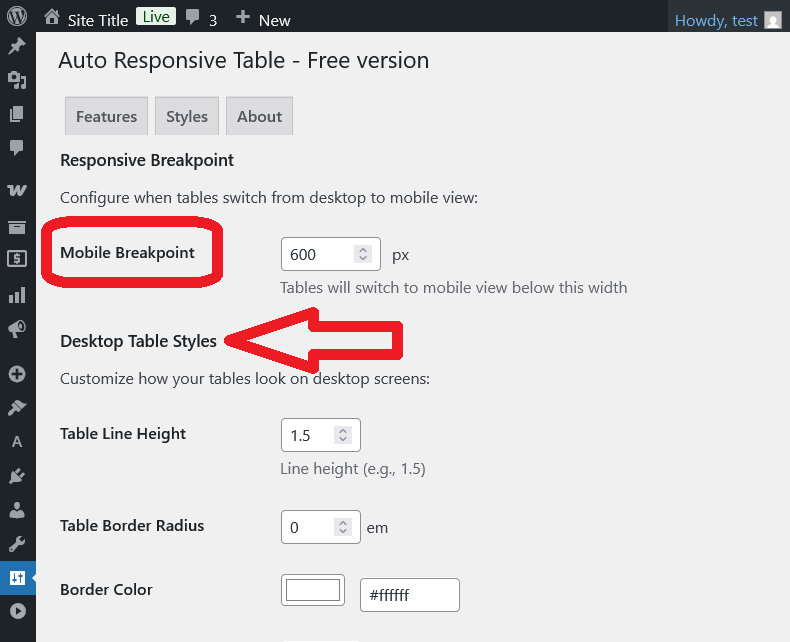Open the user avatar in admin bar

[773, 20]
